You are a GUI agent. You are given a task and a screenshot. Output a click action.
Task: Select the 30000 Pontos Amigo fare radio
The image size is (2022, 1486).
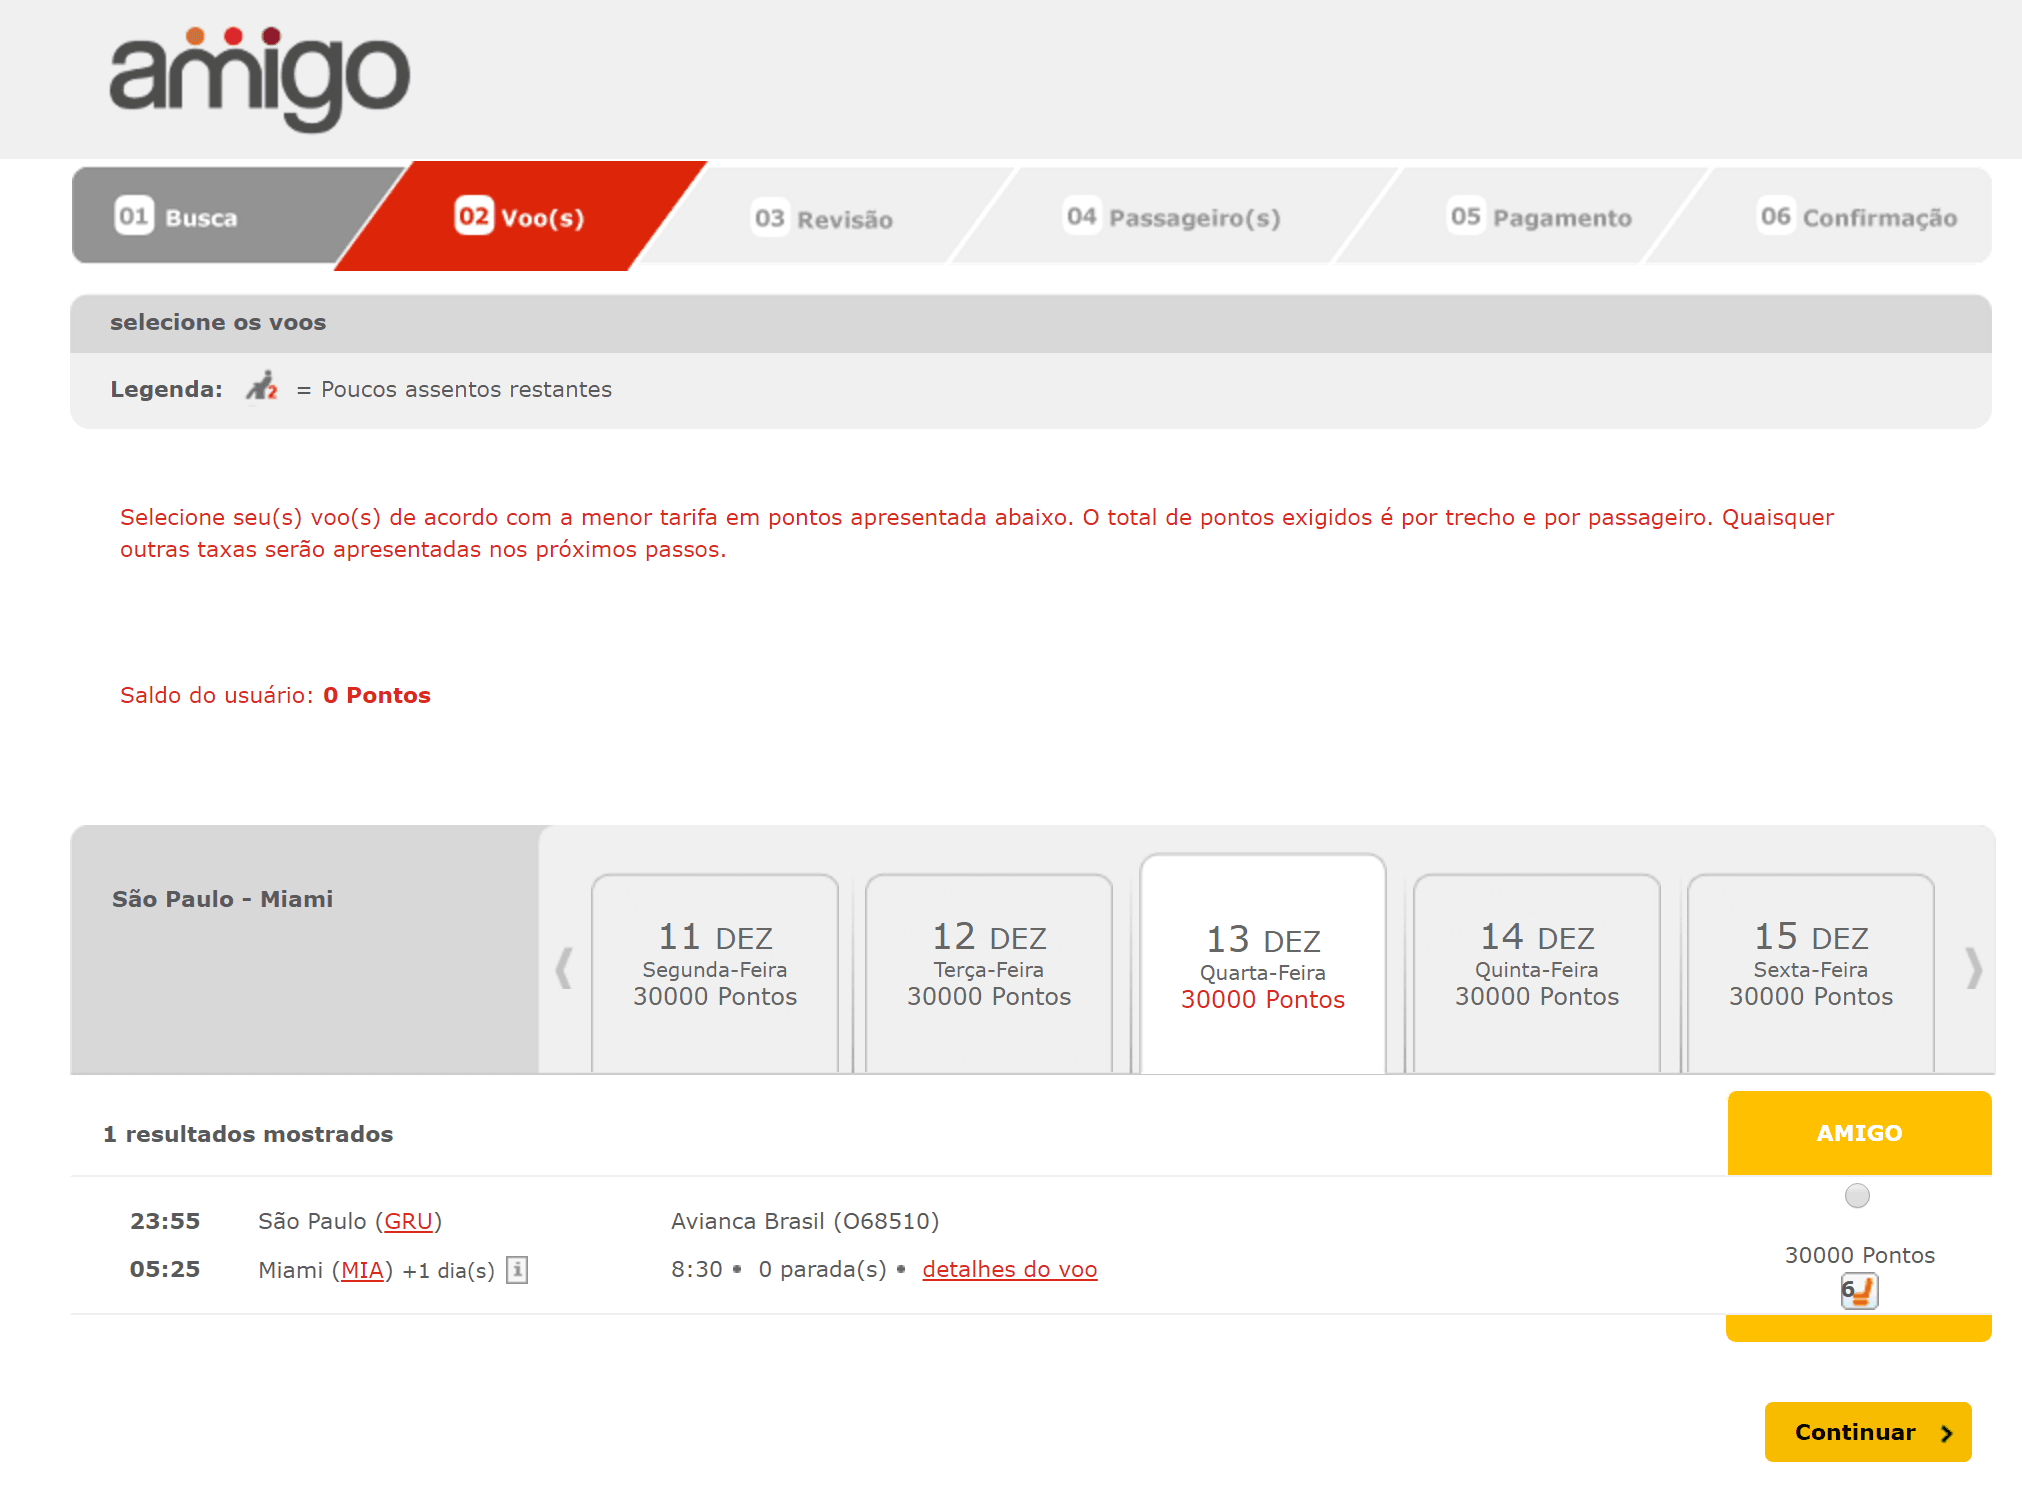click(x=1857, y=1196)
